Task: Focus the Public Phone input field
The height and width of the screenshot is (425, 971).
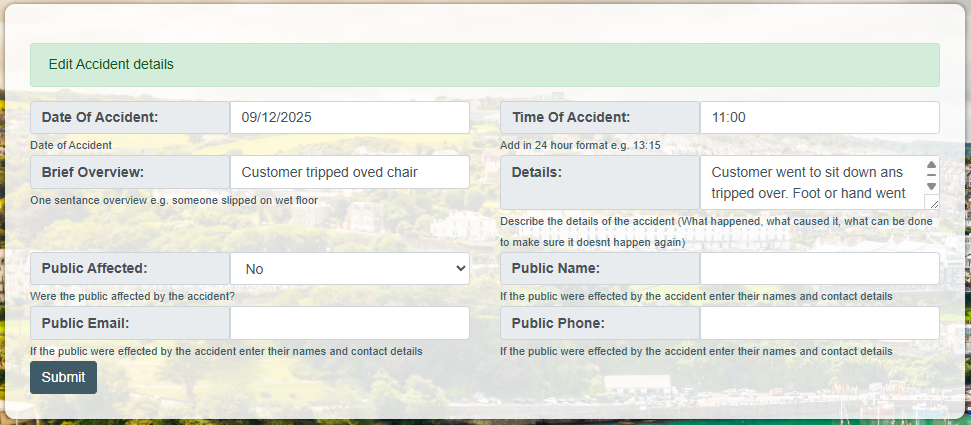Action: click(819, 323)
